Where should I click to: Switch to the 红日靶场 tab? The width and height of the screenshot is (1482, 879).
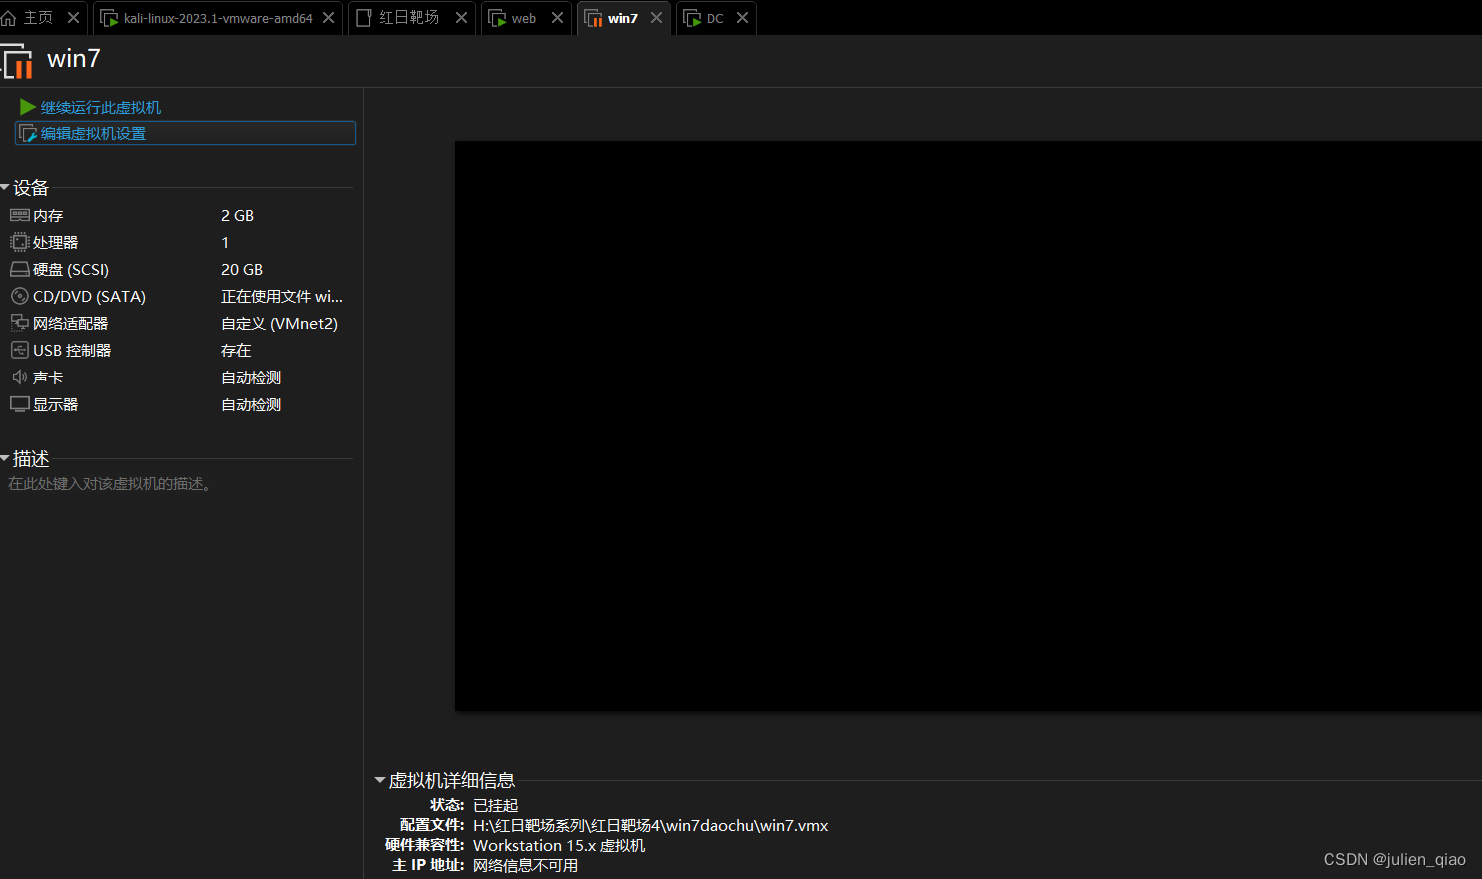pos(409,18)
